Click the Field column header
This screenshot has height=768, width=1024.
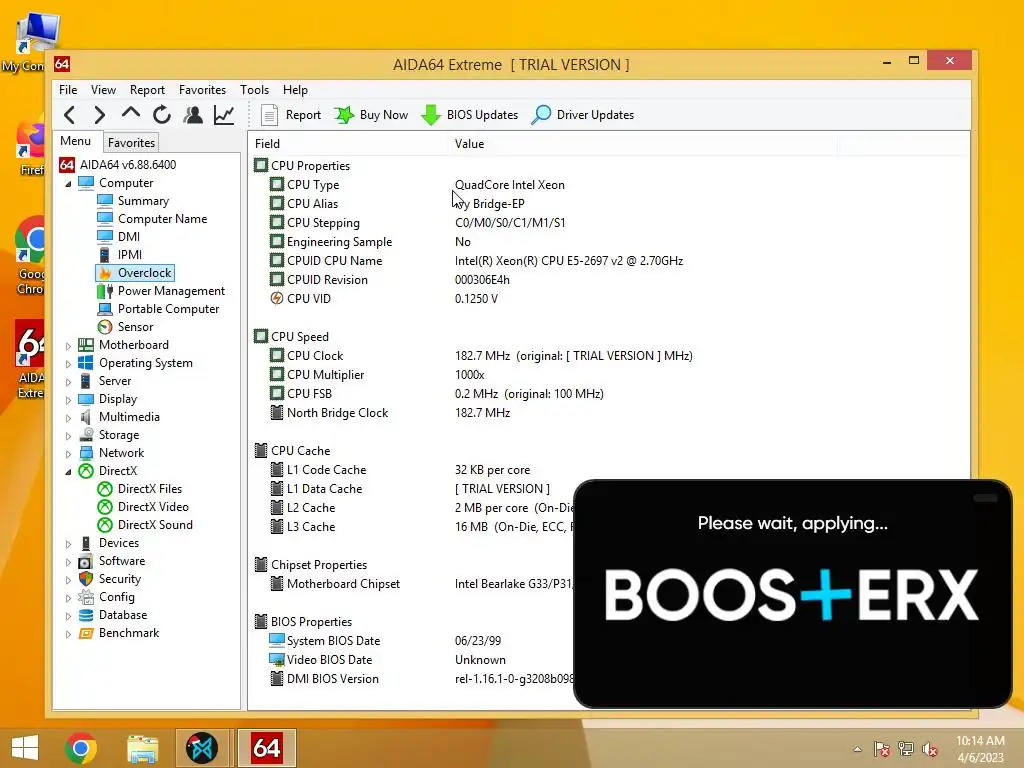pos(349,144)
